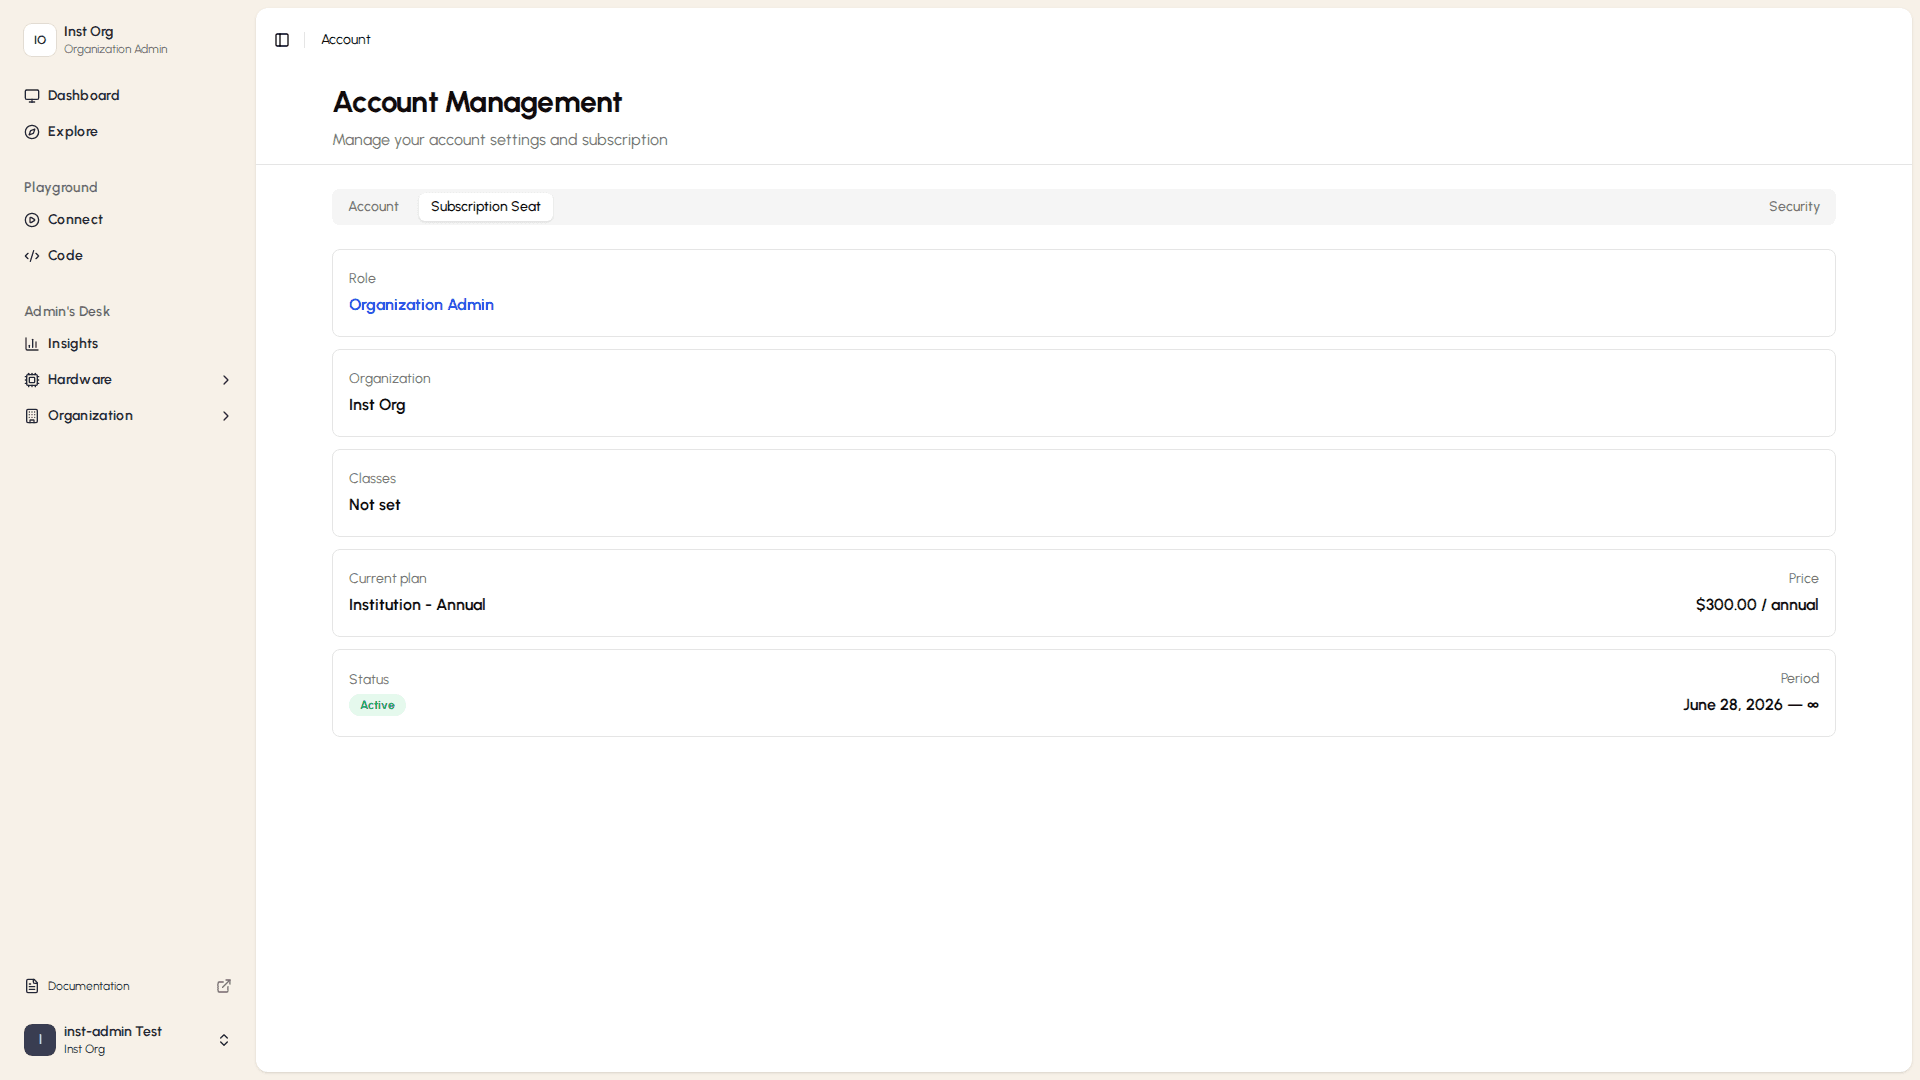Open the user account switcher chevrons
This screenshot has height=1080, width=1920.
(x=224, y=1040)
